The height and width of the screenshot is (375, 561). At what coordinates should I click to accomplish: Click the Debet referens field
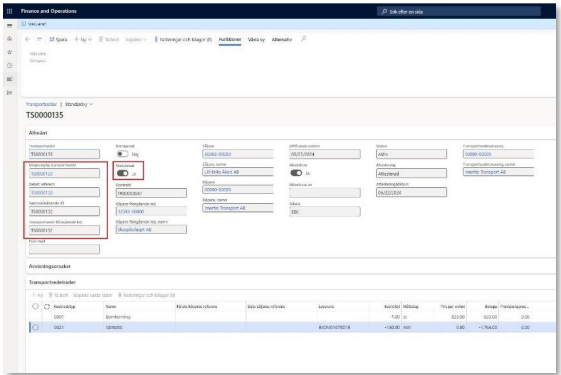[64, 192]
